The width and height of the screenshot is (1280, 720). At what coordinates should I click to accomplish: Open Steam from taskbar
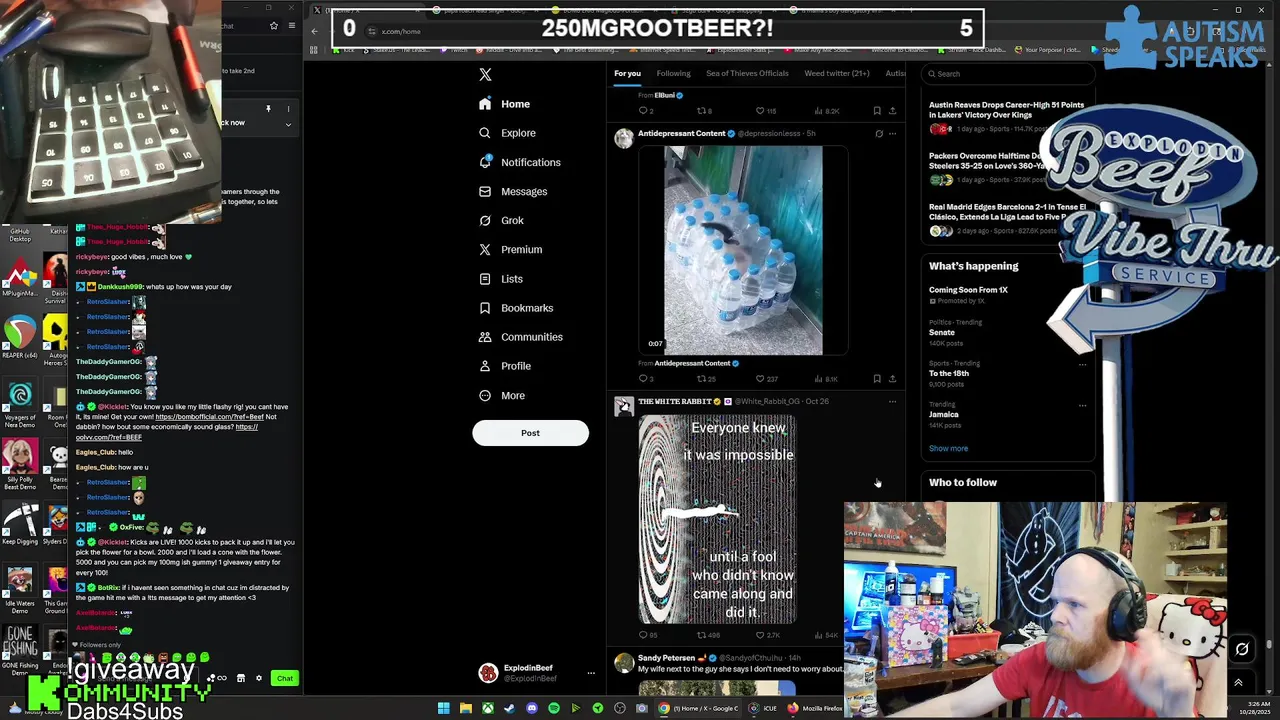[509, 708]
